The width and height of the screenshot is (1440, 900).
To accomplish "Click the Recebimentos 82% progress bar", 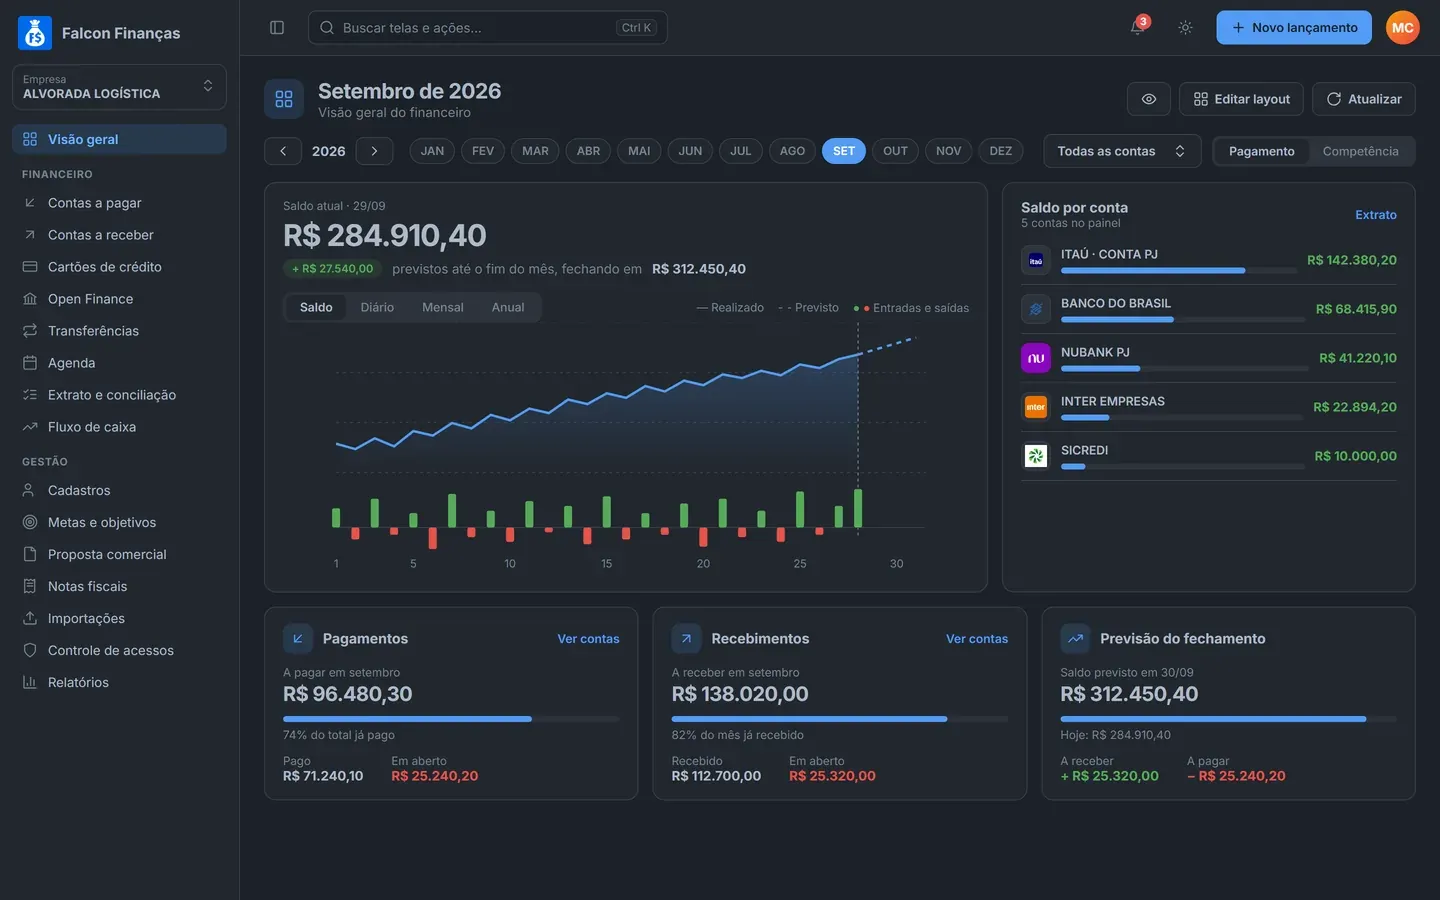I will pyautogui.click(x=840, y=719).
